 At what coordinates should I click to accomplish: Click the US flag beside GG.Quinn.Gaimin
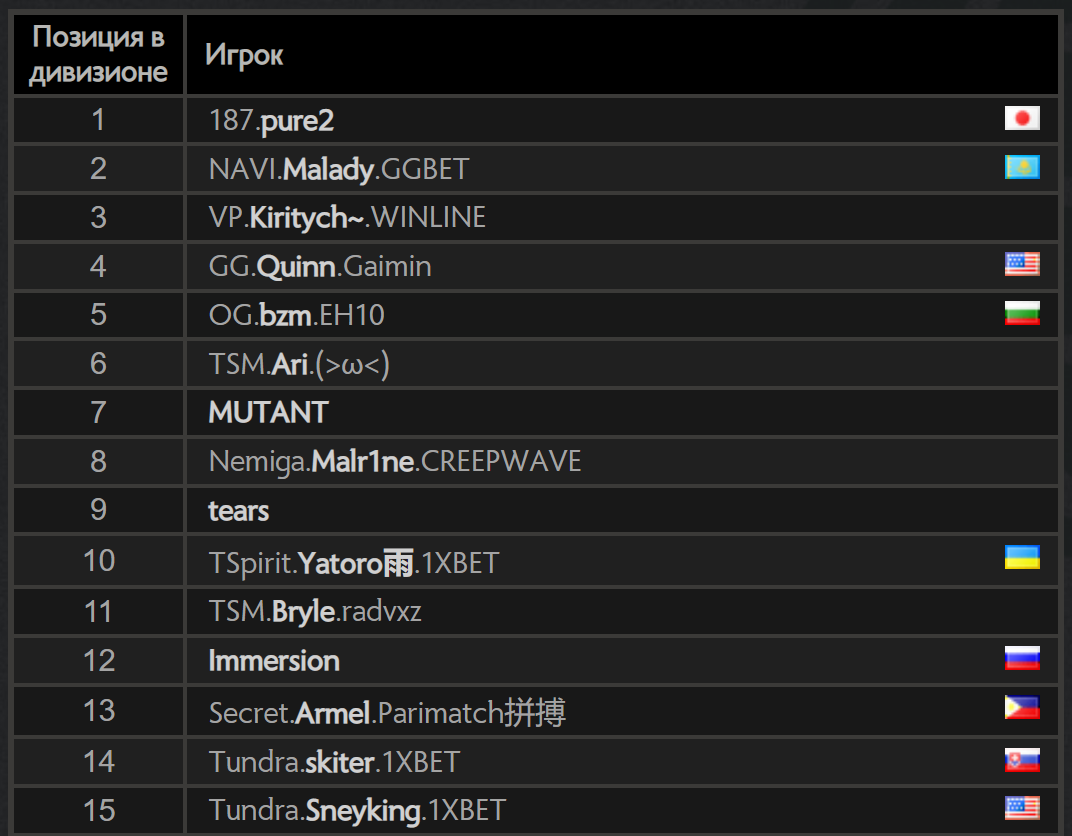click(x=1022, y=264)
